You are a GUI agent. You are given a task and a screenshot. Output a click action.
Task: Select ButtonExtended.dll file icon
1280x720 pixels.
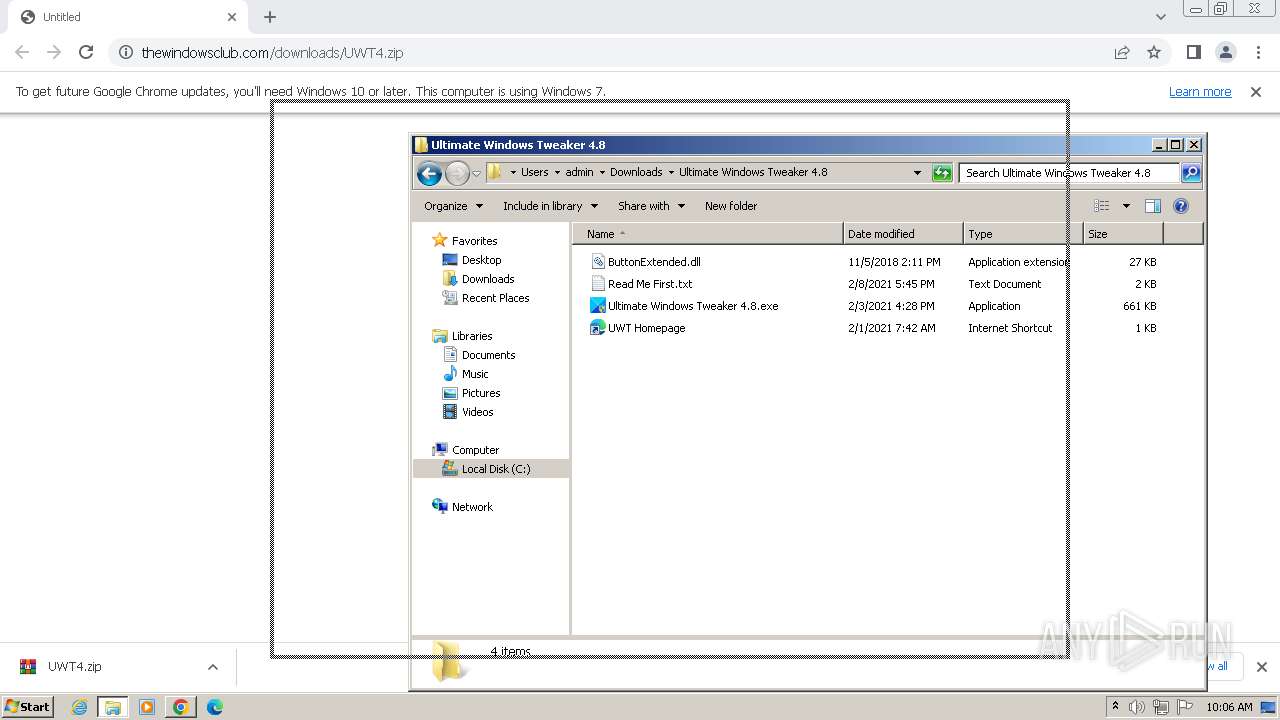[x=598, y=262]
